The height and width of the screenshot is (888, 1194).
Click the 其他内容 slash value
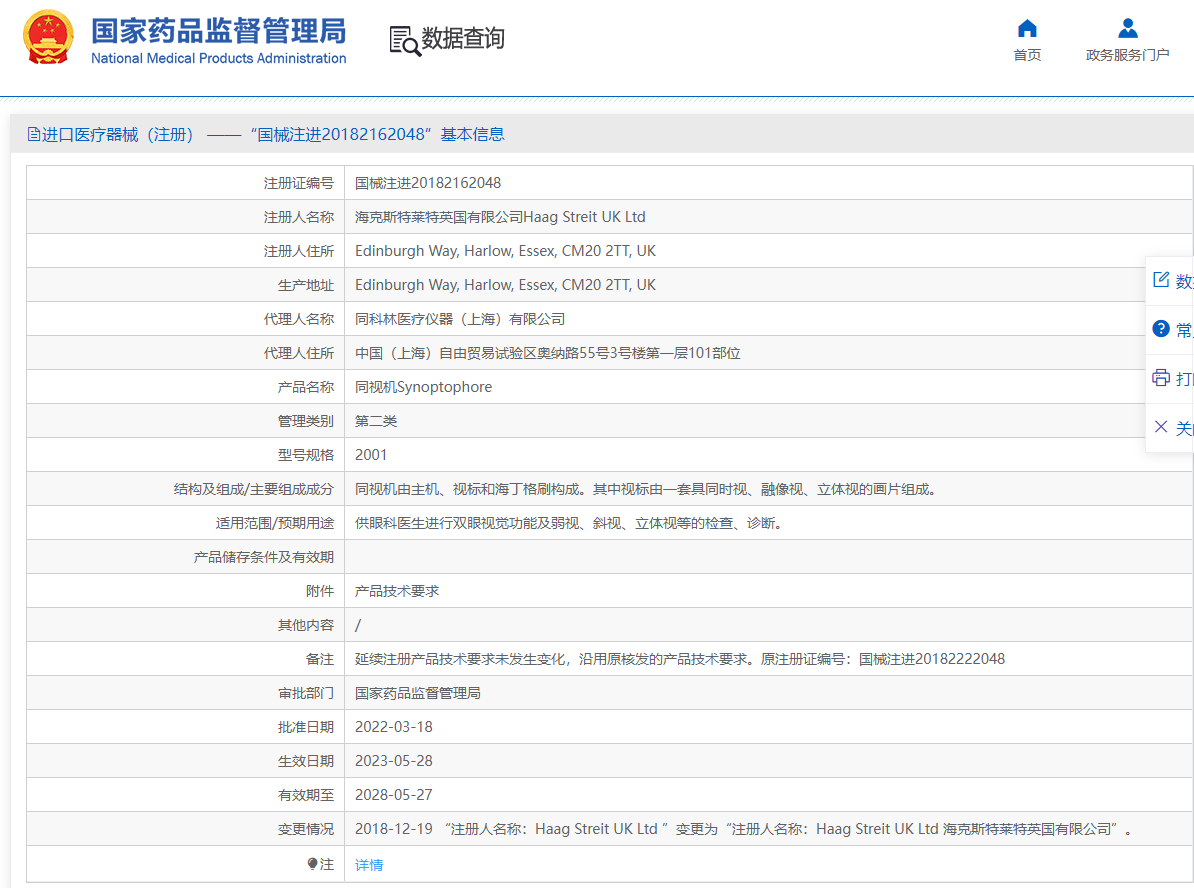tap(358, 625)
